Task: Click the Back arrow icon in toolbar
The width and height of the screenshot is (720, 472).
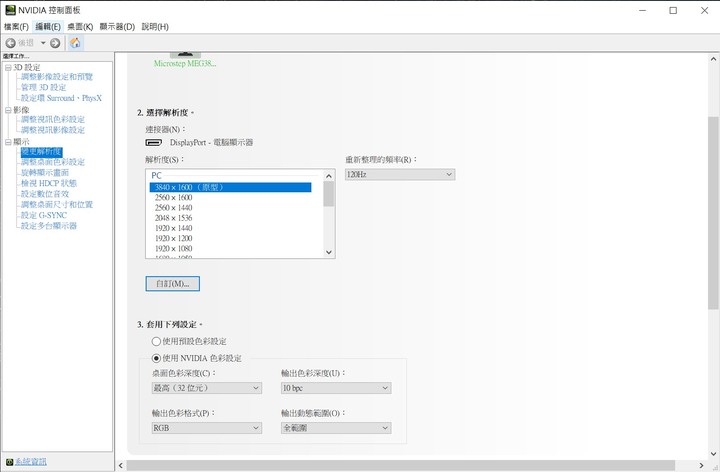Action: 10,43
